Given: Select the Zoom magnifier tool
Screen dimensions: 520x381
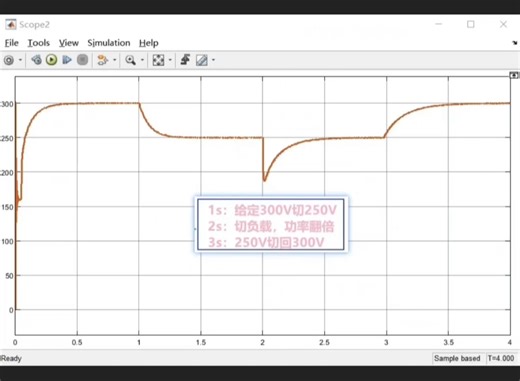Looking at the screenshot, I should [130, 60].
